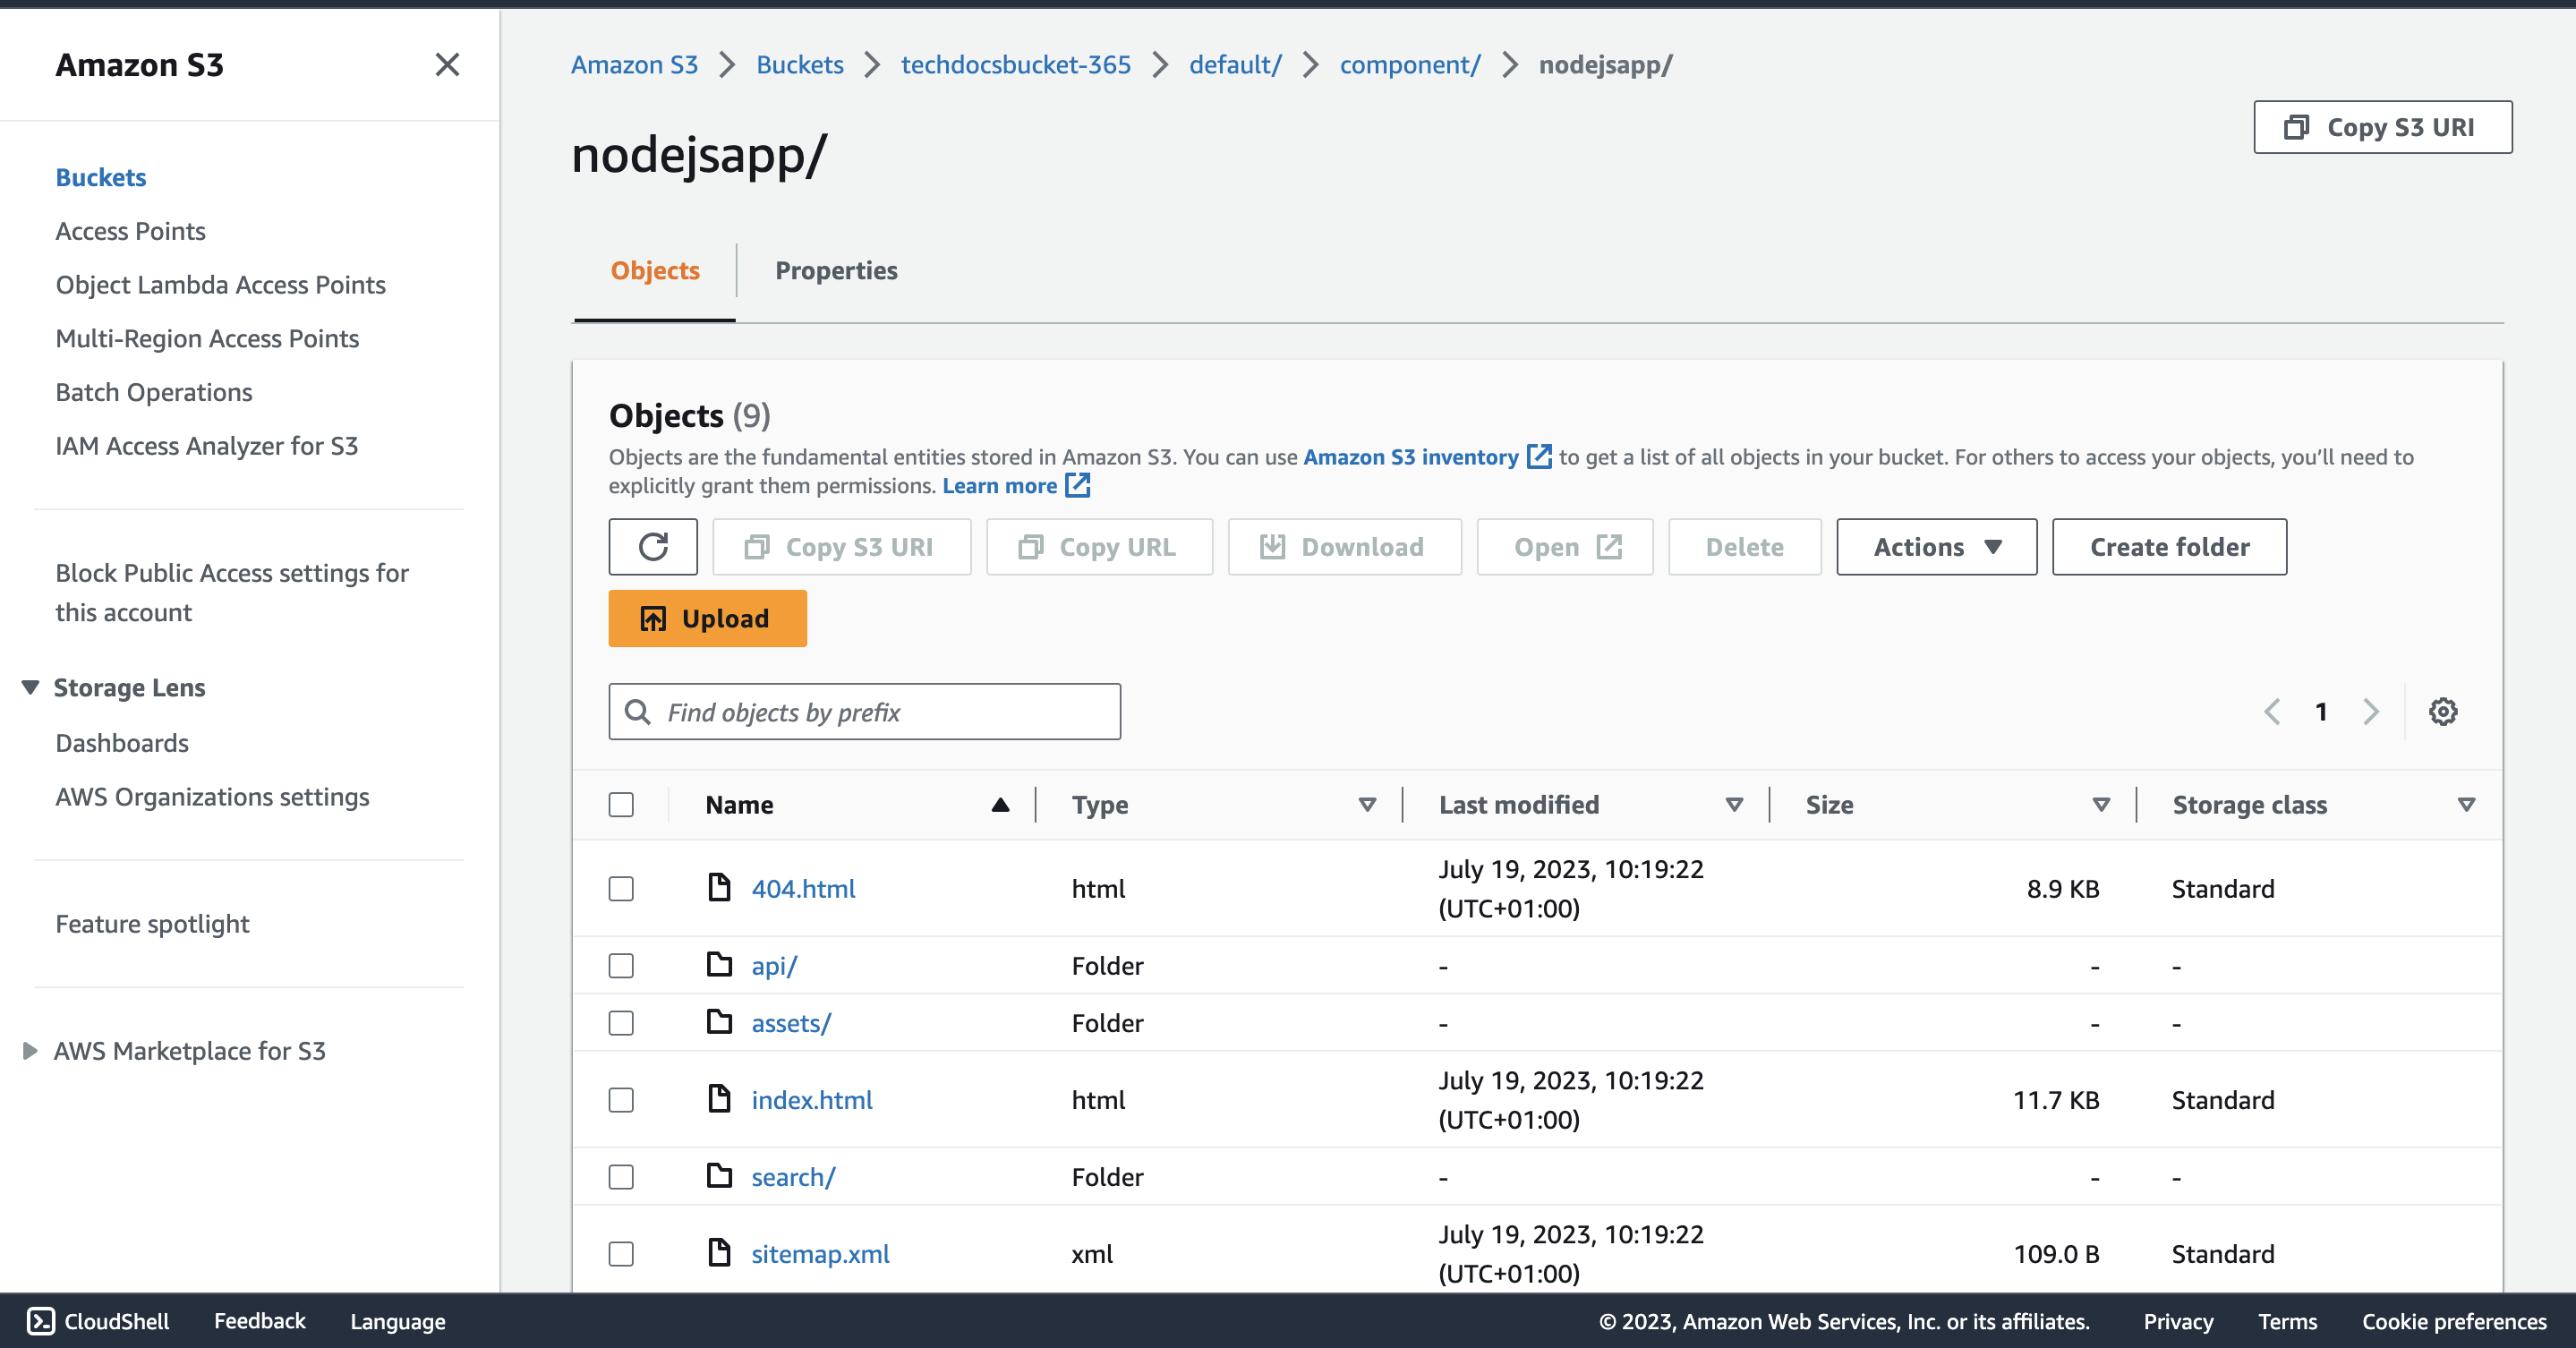Open Storage Lens Dashboards
Viewport: 2576px width, 1348px height.
pos(122,744)
